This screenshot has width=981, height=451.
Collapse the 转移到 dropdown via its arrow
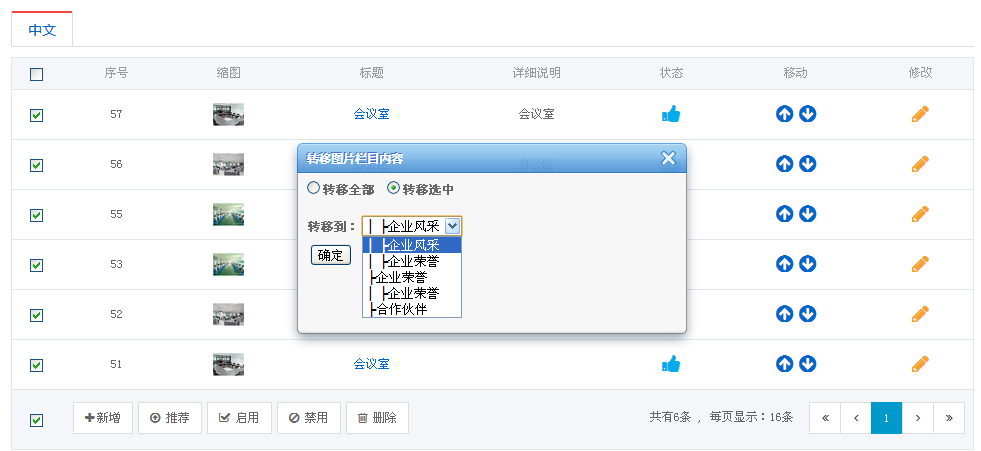pyautogui.click(x=452, y=226)
